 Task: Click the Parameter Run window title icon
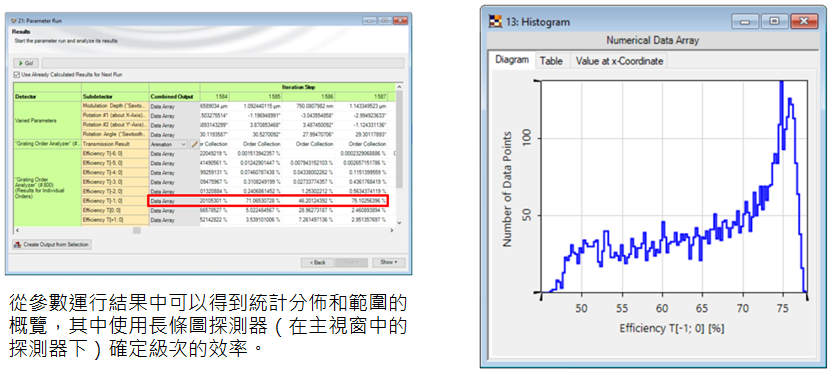13,21
